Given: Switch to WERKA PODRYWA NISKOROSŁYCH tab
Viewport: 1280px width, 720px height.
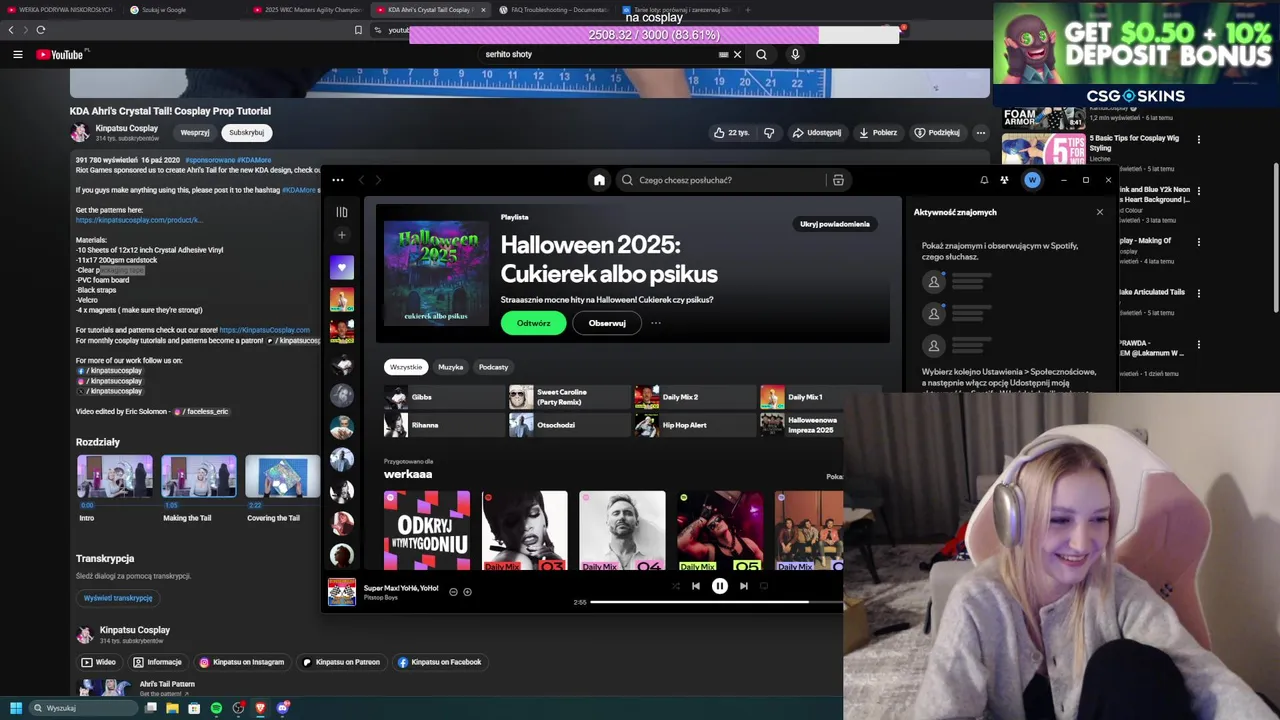Looking at the screenshot, I should tap(62, 10).
